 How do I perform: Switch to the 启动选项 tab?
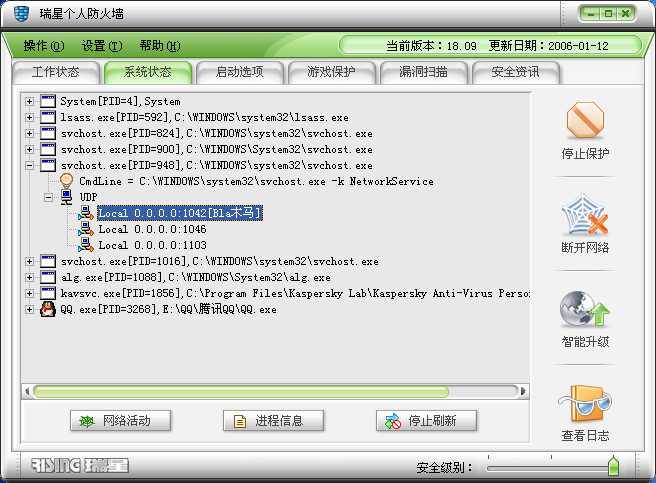click(239, 72)
